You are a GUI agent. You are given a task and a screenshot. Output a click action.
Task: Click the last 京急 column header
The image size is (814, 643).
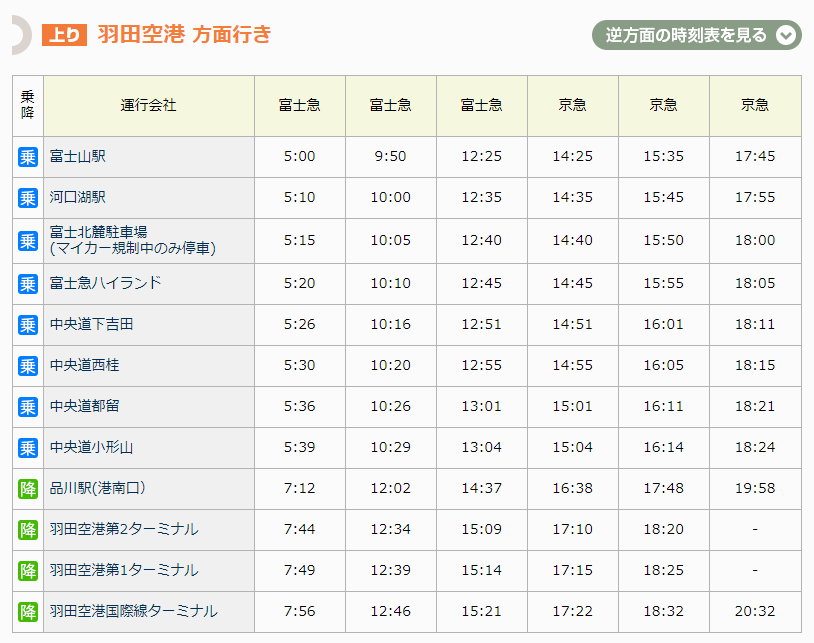point(755,105)
